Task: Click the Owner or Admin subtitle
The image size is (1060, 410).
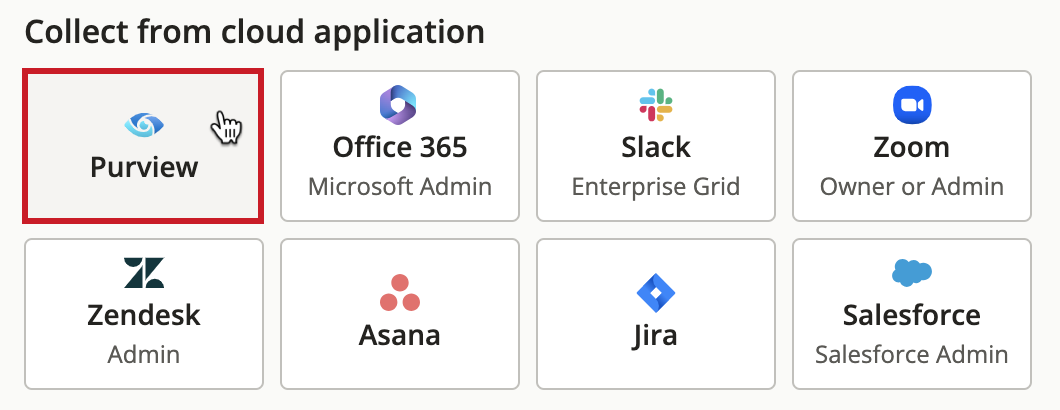Action: pyautogui.click(x=912, y=187)
